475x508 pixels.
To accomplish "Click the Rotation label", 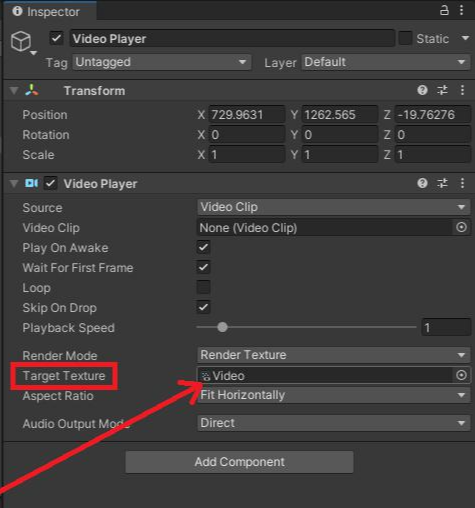I will click(46, 135).
